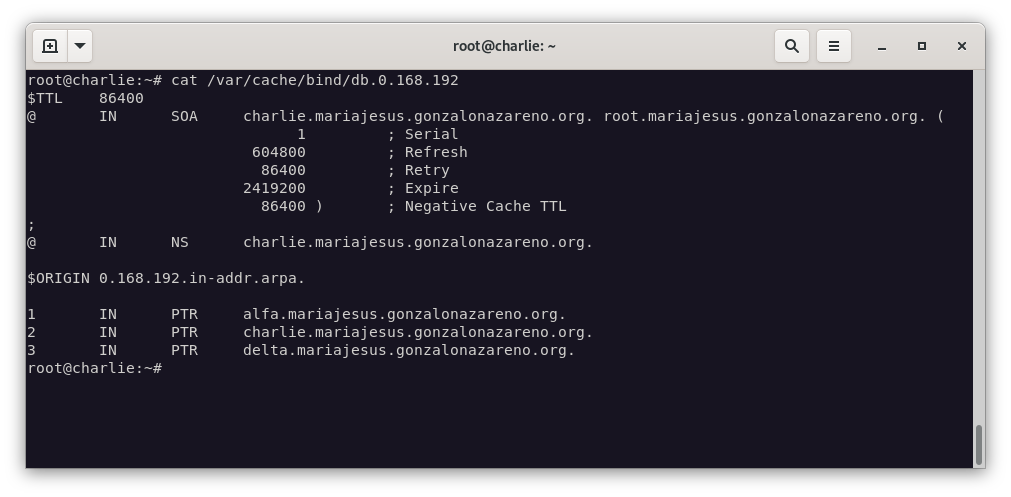
Task: Close the root@charlie terminal window
Action: click(961, 46)
